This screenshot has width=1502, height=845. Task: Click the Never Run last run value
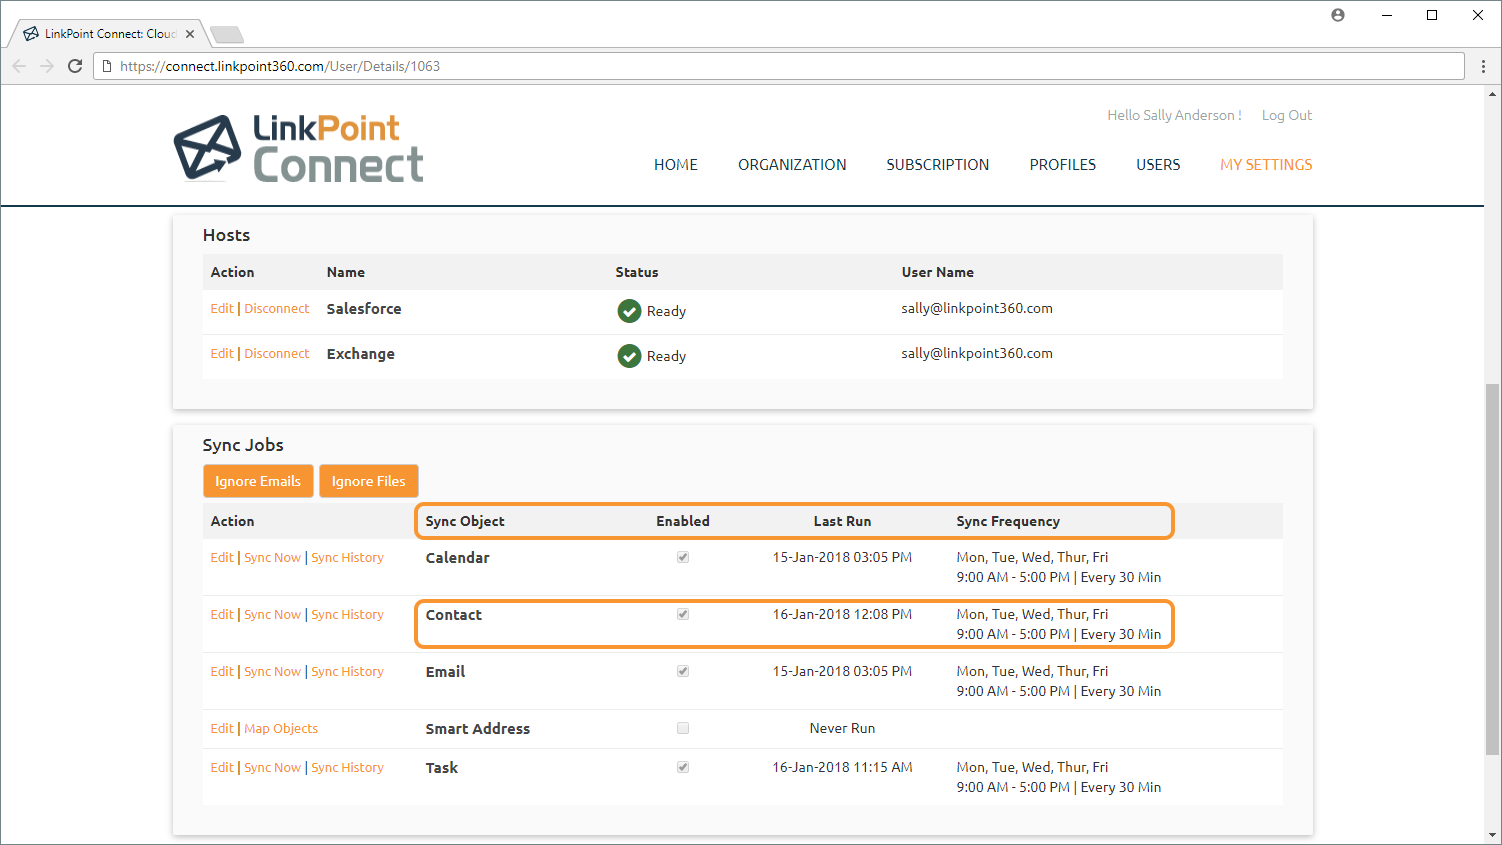click(842, 728)
